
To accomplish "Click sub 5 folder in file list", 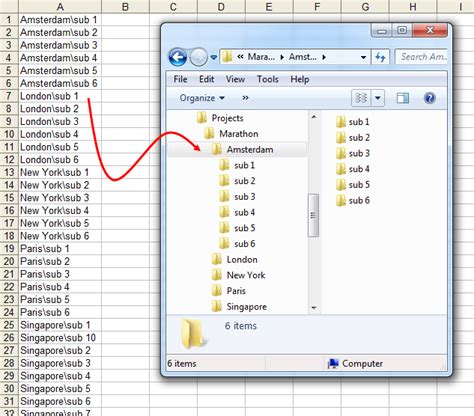I will coord(353,185).
